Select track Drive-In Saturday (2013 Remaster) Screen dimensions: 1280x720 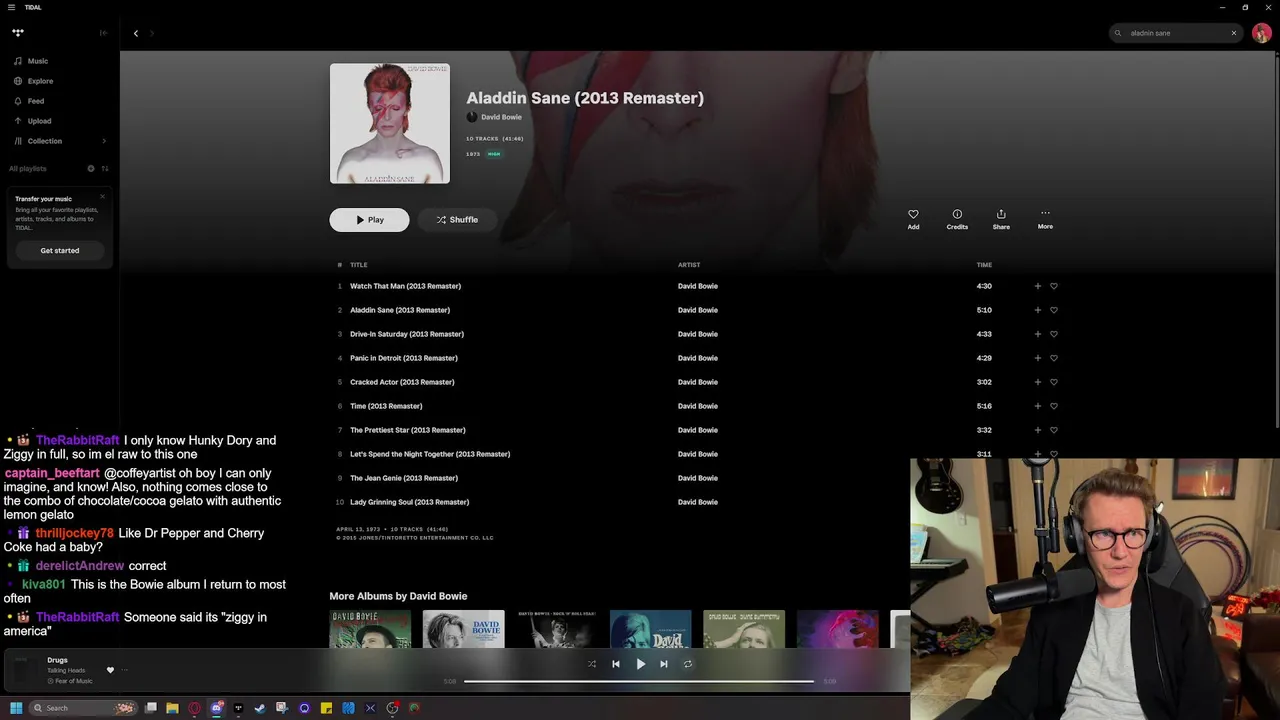coord(407,334)
